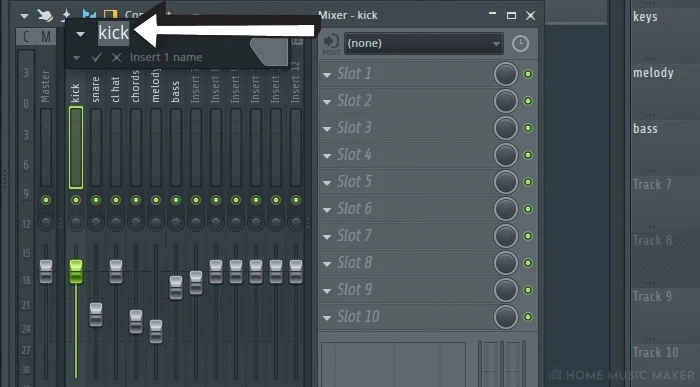This screenshot has height=387, width=700.
Task: Click the C compact view button
Action: pyautogui.click(x=26, y=37)
